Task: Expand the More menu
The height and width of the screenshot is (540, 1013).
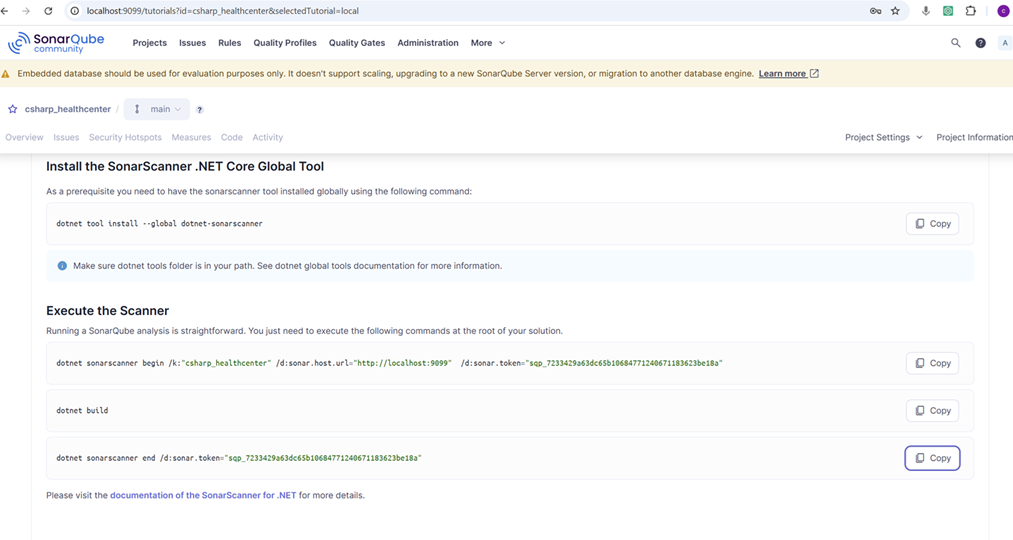Action: click(488, 43)
